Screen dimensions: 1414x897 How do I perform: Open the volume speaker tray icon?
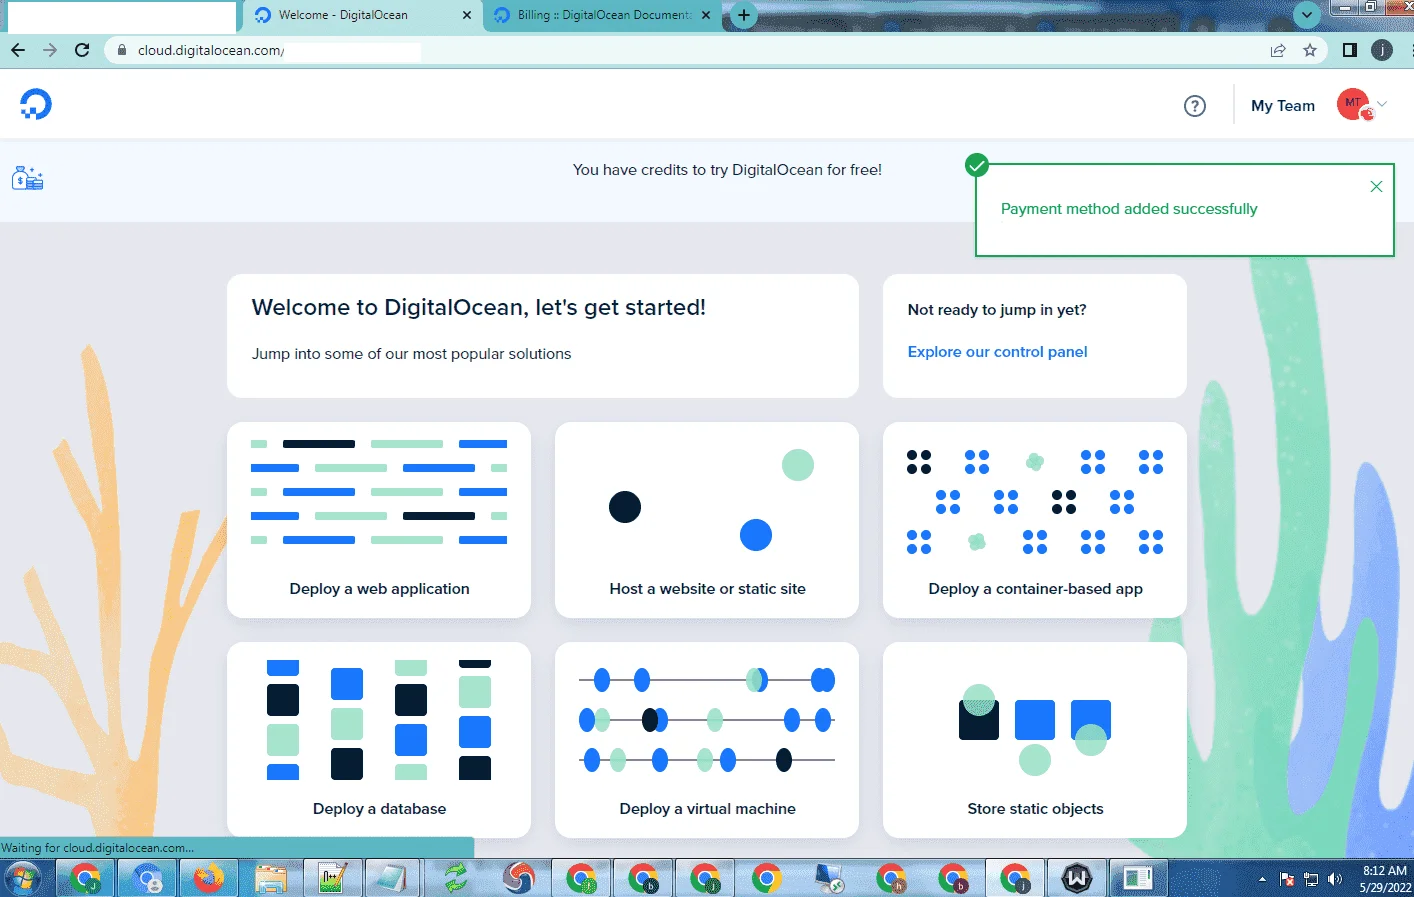pyautogui.click(x=1335, y=880)
